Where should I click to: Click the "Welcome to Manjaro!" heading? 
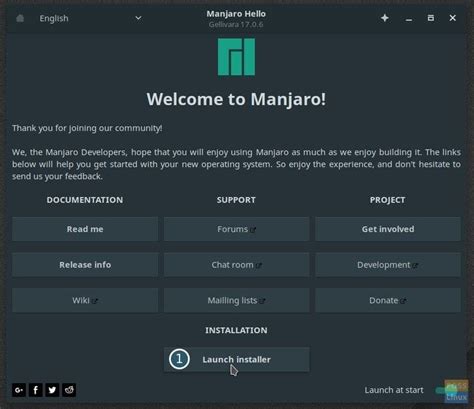coord(236,99)
